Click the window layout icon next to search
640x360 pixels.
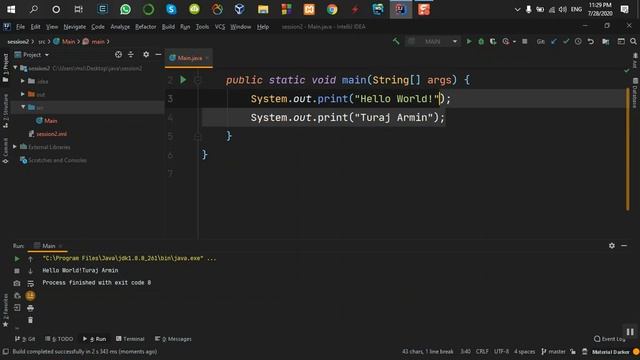coord(621,41)
